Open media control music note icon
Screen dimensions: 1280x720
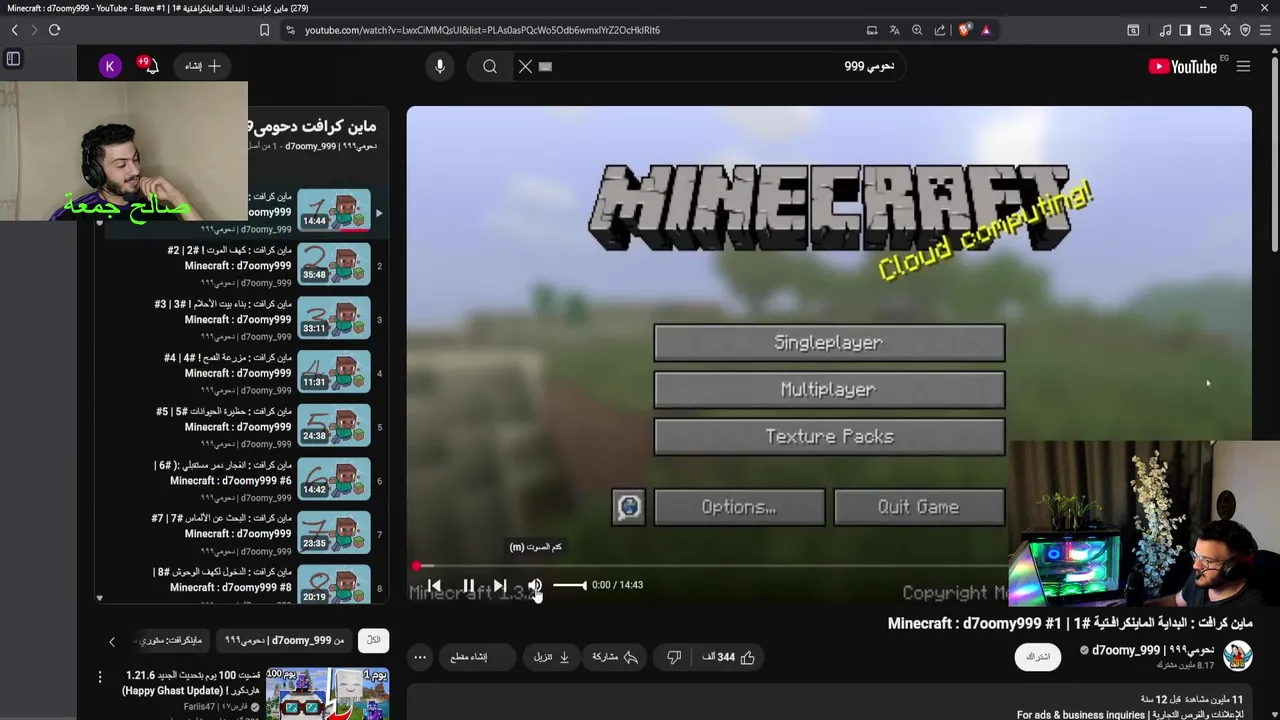click(1165, 30)
